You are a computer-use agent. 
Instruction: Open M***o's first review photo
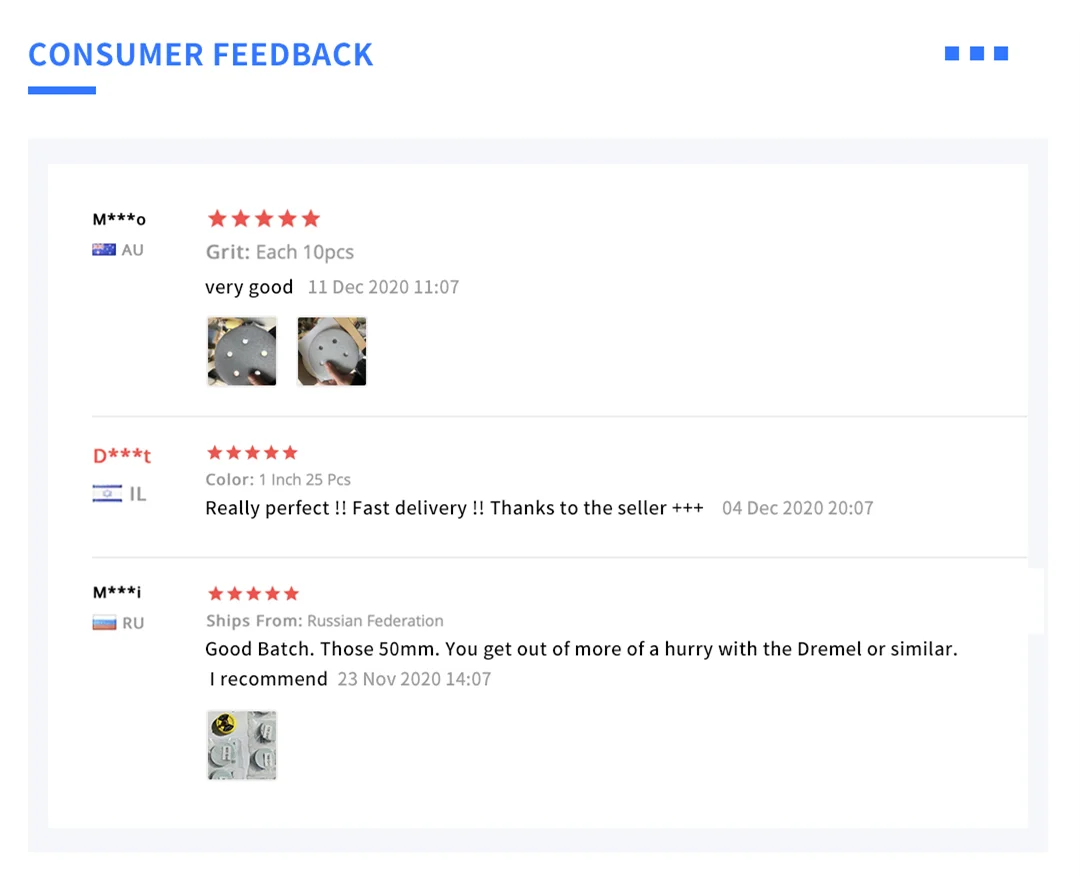[242, 351]
